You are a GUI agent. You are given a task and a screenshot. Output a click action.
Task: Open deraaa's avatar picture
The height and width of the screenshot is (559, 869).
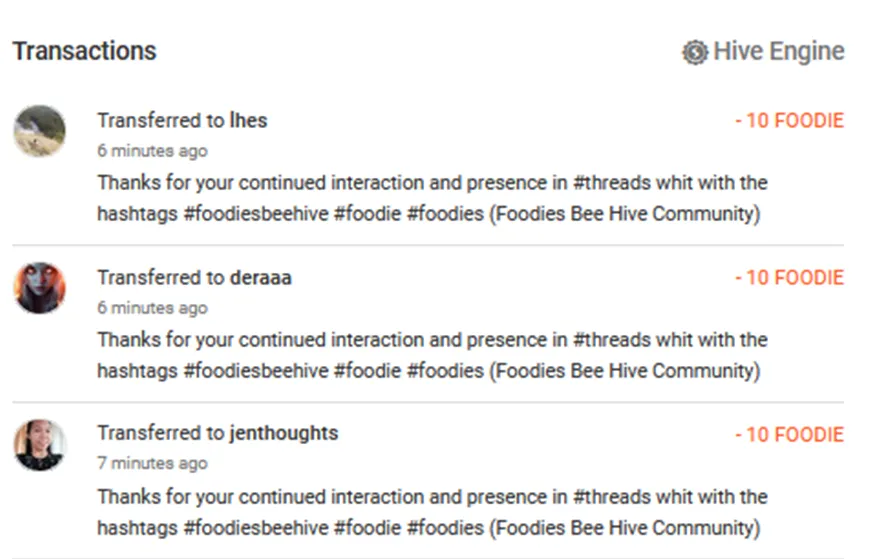coord(40,288)
